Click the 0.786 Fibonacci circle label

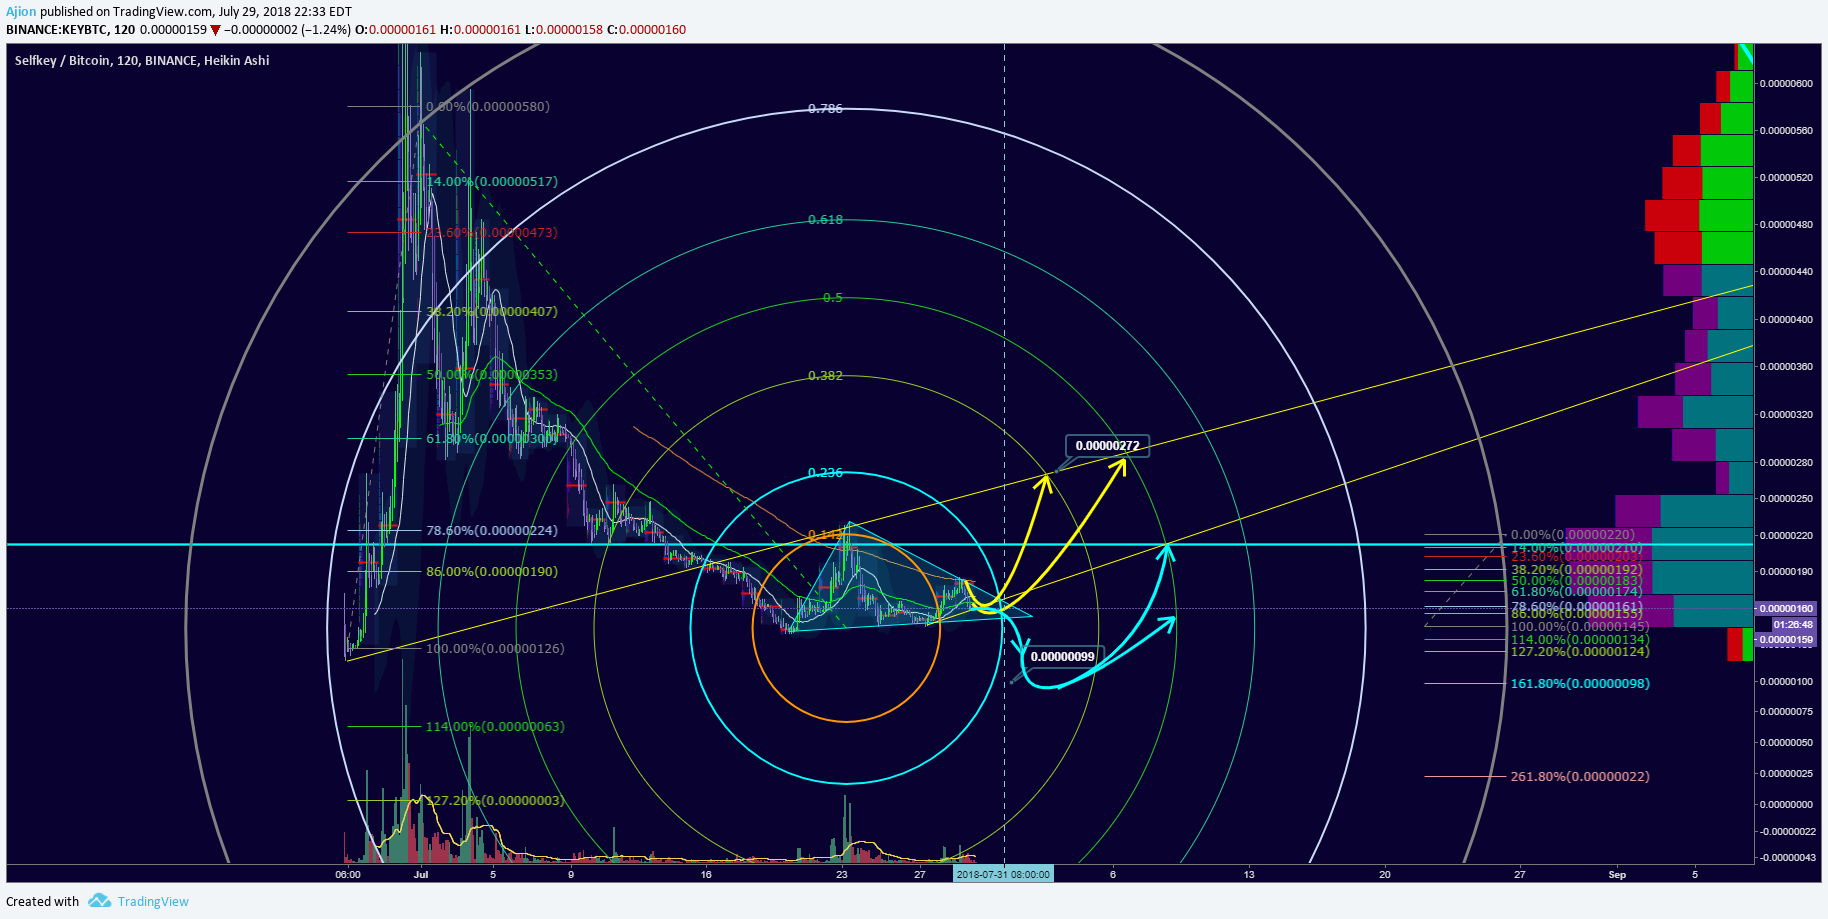click(825, 109)
